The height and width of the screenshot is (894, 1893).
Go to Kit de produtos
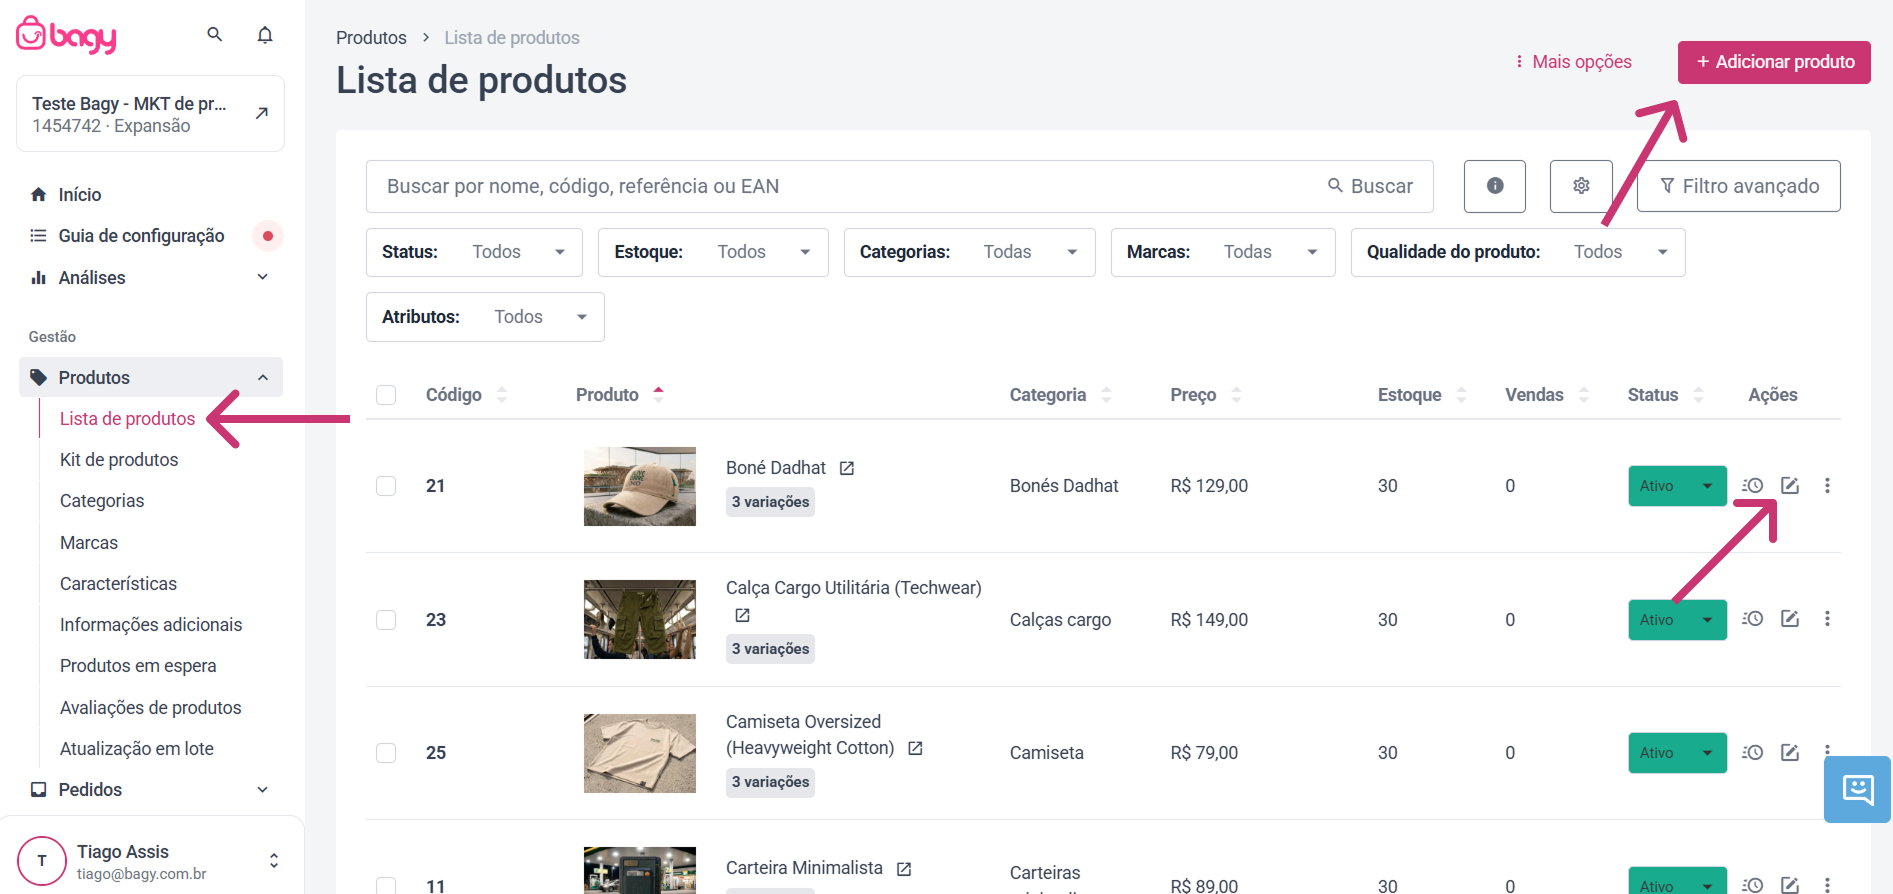coord(119,460)
